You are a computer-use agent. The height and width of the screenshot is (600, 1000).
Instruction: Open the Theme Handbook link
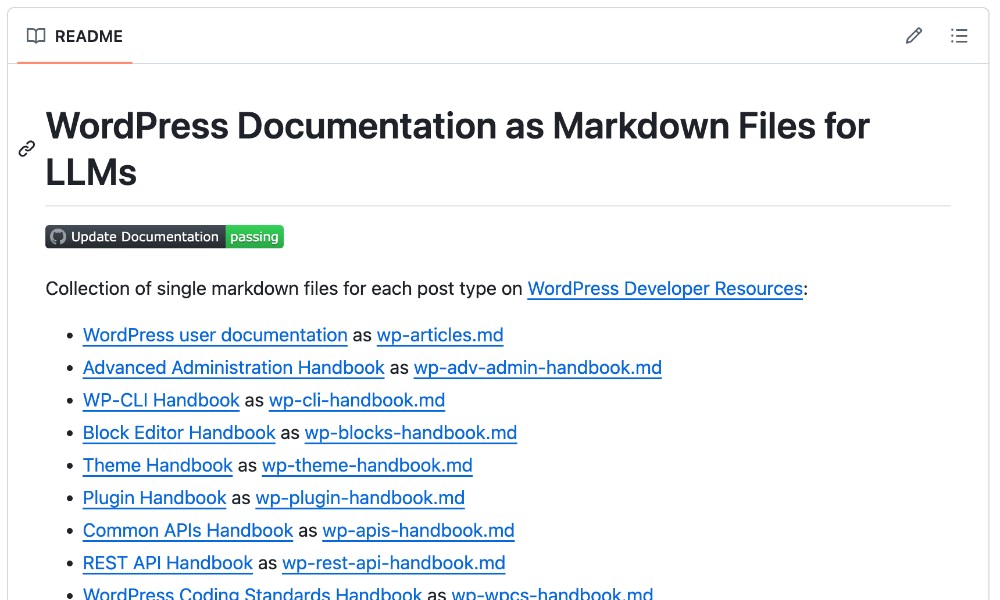(x=157, y=465)
